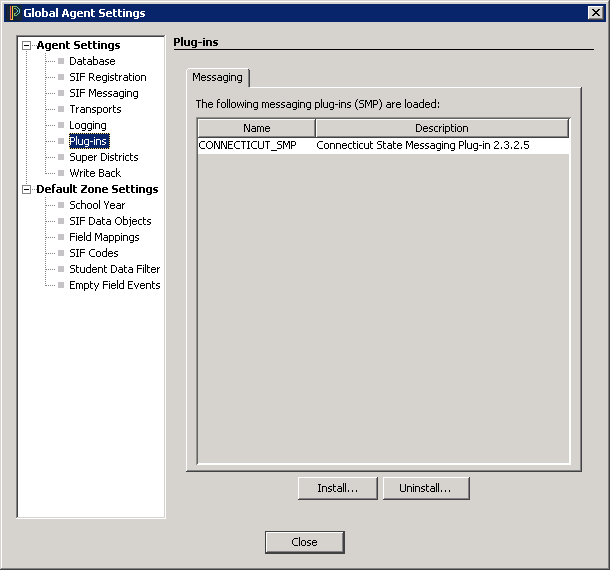The height and width of the screenshot is (570, 610).
Task: Select School Year under zone settings
Action: [x=97, y=205]
